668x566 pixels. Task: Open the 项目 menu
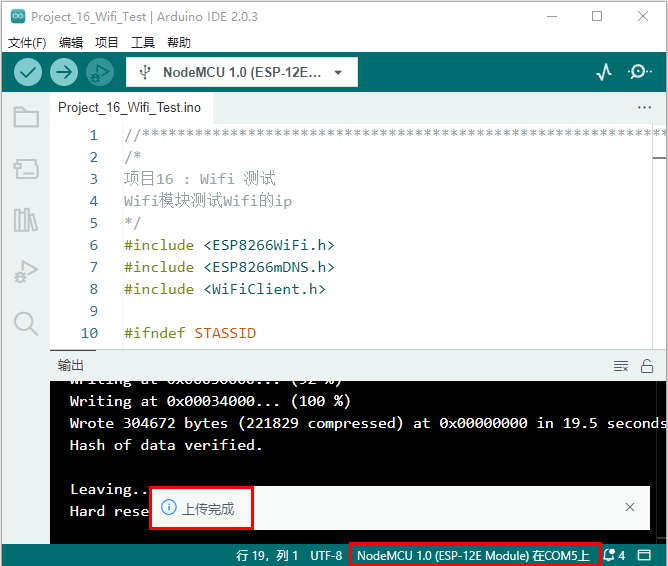[x=107, y=43]
